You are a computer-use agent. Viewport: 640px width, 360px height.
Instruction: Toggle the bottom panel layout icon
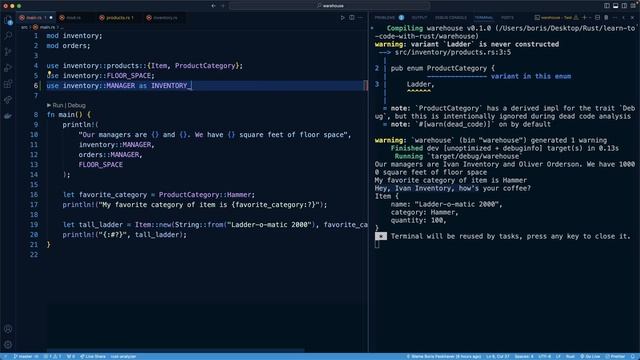tap(616, 6)
